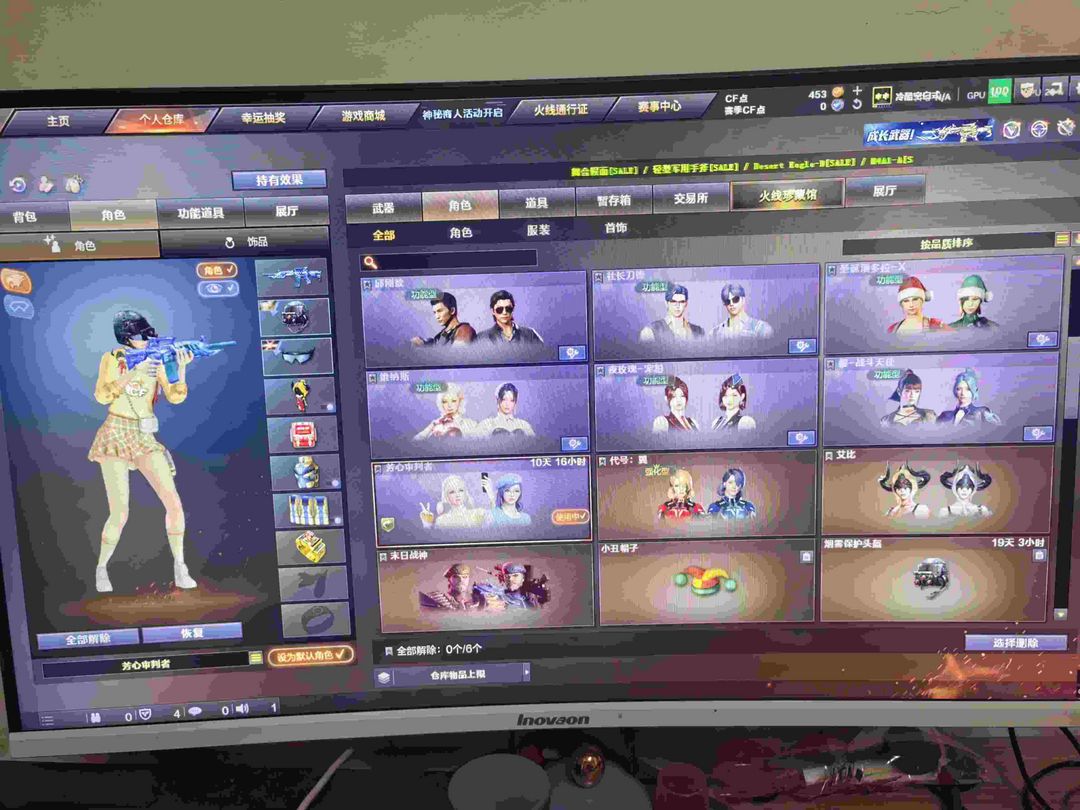Image resolution: width=1080 pixels, height=810 pixels.
Task: Click the chat bubble icon in status bar
Action: [x=195, y=712]
